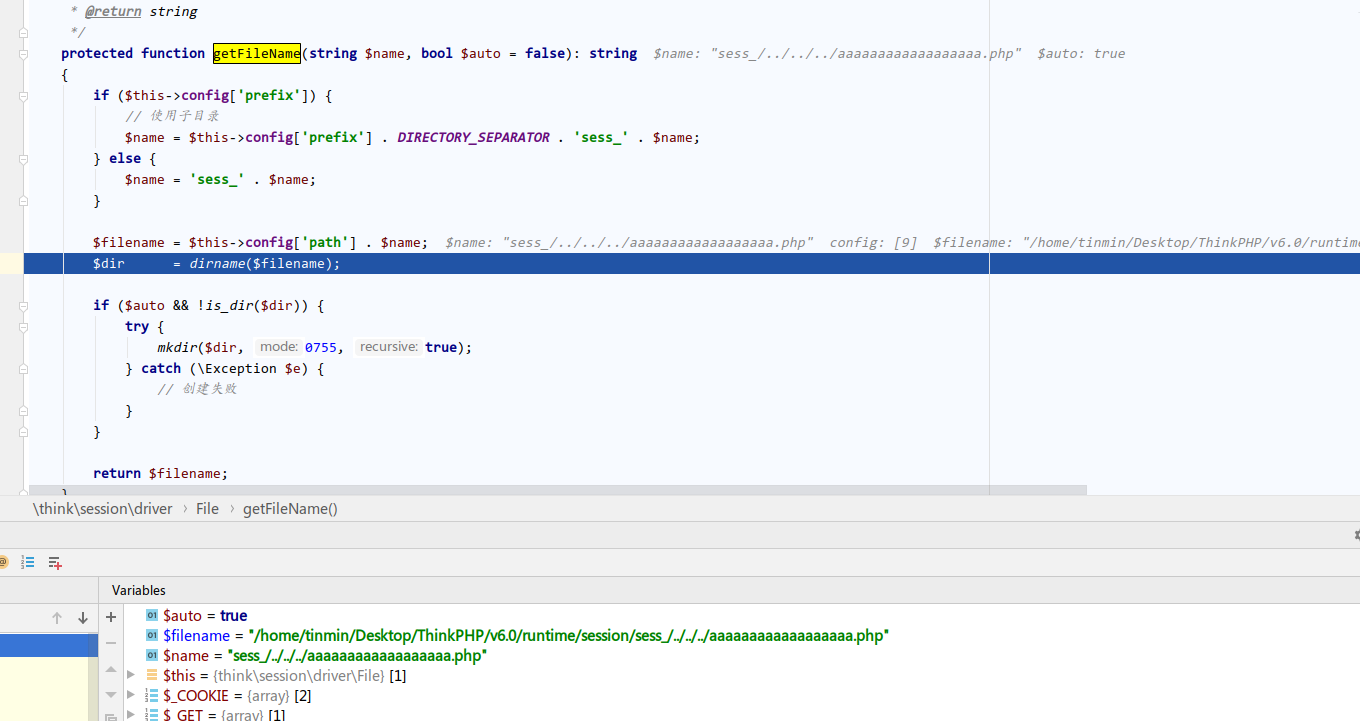Click the add to watches list icon
This screenshot has width=1360, height=721.
(x=55, y=563)
